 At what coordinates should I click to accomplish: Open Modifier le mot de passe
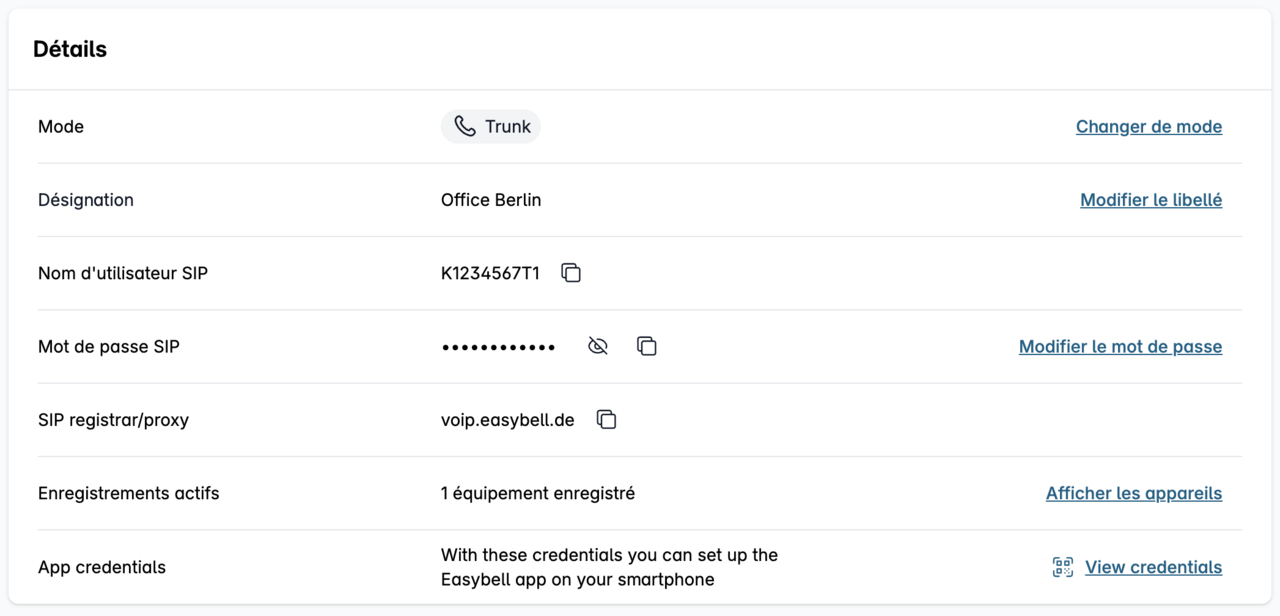1120,347
